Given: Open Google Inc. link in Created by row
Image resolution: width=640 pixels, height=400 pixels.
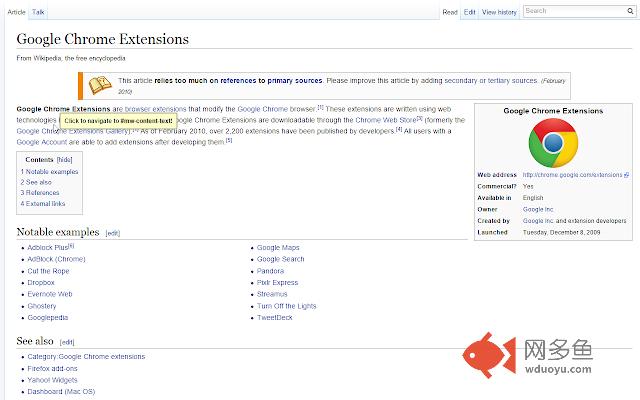Looking at the screenshot, I should (538, 221).
